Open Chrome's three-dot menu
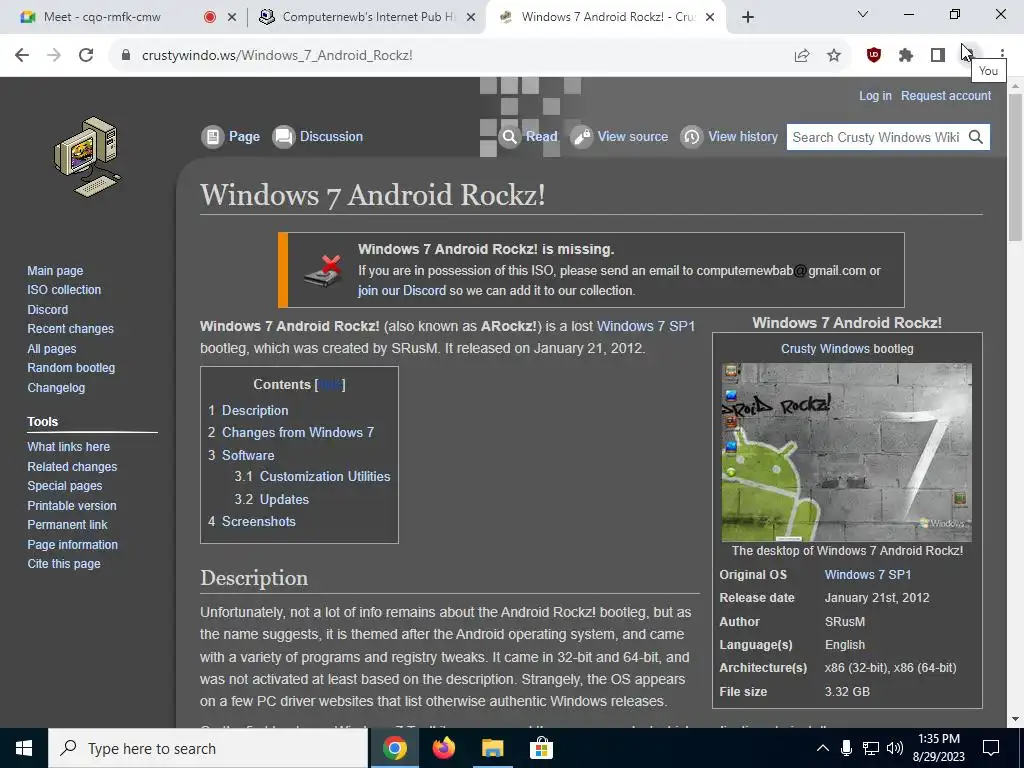This screenshot has height=768, width=1024. tap(1002, 56)
